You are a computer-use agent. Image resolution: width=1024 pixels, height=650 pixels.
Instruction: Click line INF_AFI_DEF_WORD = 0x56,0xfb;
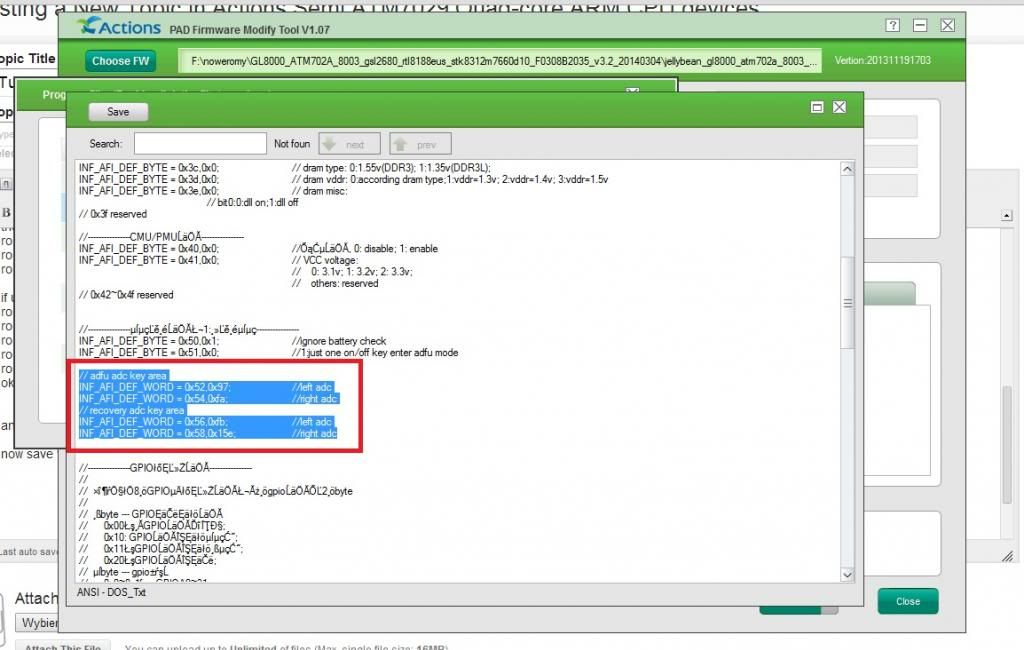pyautogui.click(x=153, y=422)
